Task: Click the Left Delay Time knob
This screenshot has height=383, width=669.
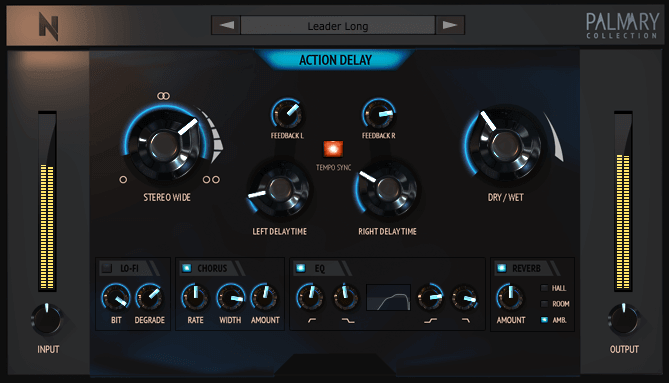Action: point(279,188)
